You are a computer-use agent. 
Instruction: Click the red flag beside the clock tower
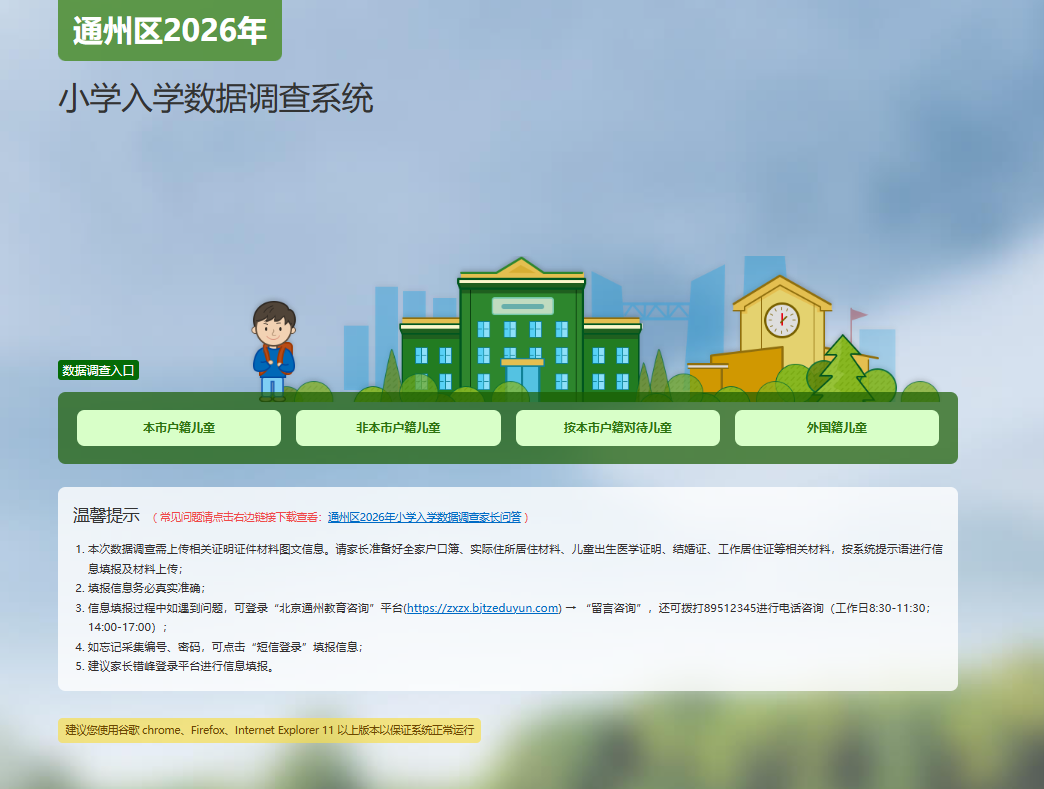point(858,315)
